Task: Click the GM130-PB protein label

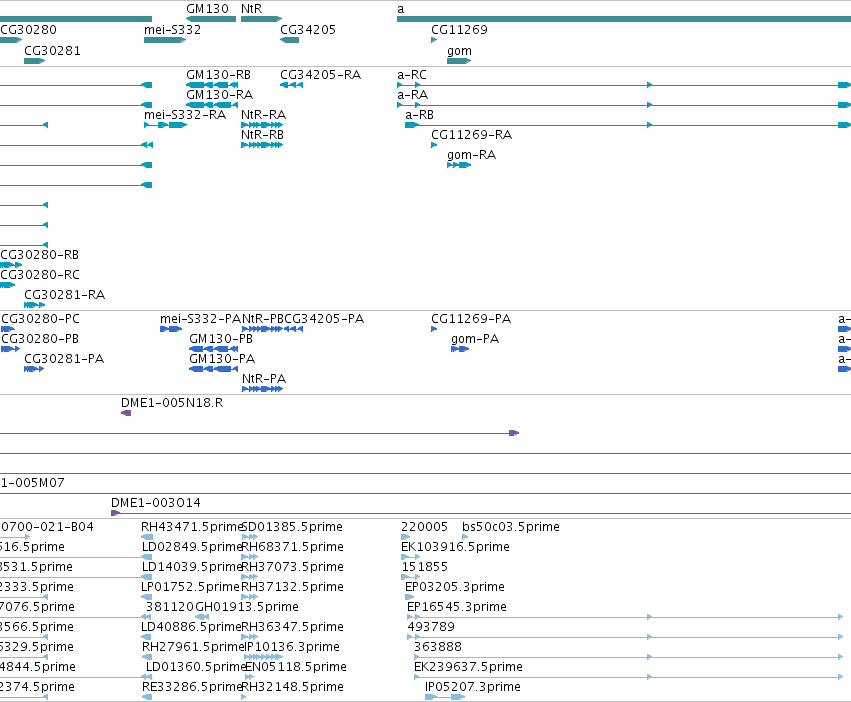Action: tap(221, 339)
